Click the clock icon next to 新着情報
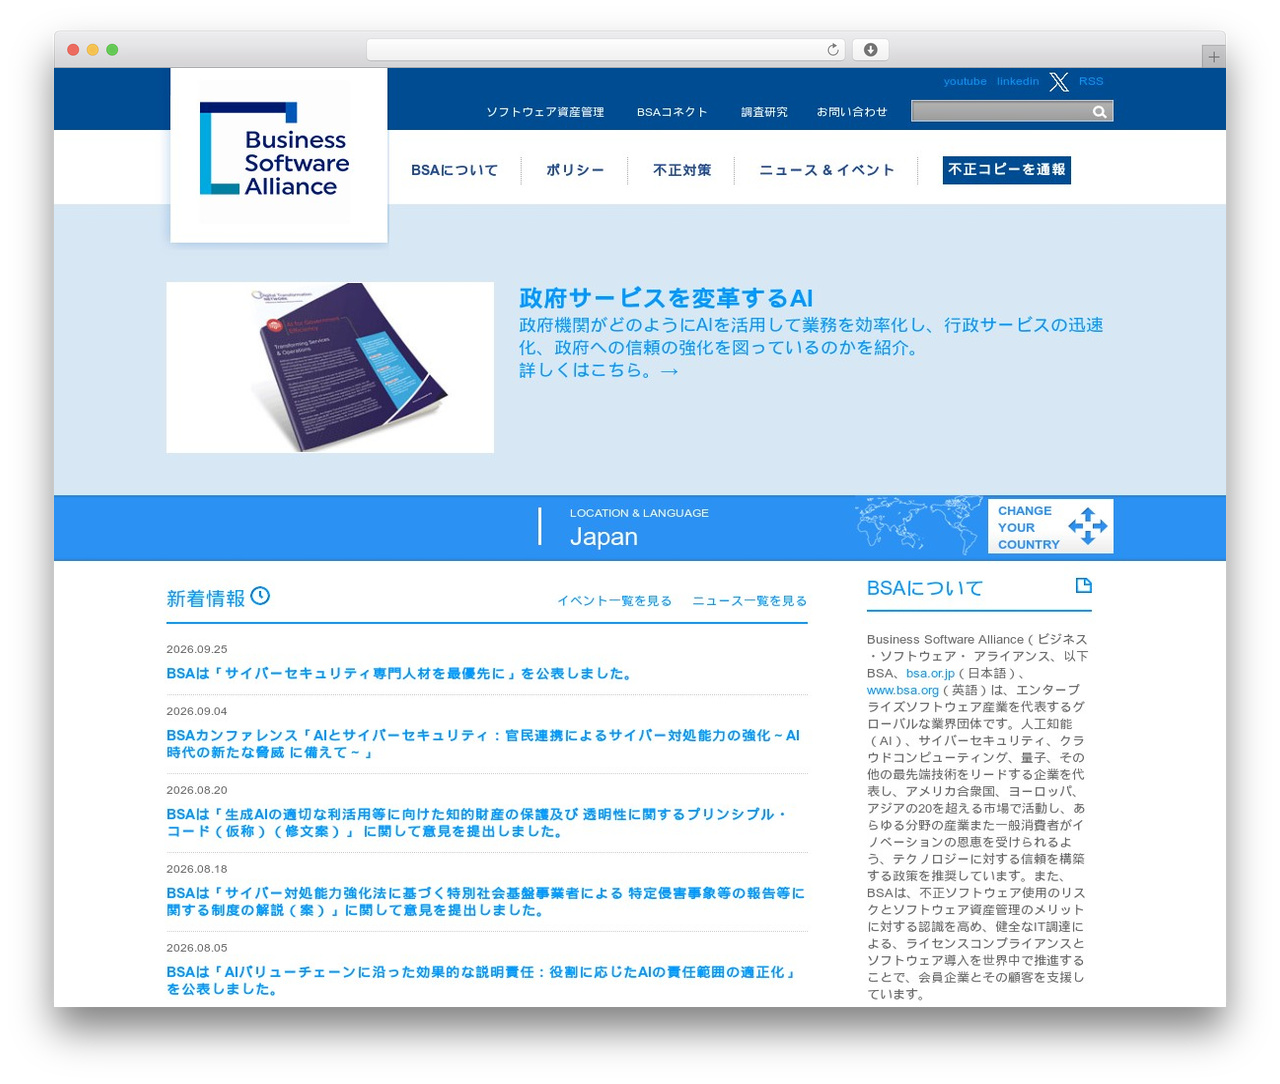1280x1084 pixels. point(260,596)
